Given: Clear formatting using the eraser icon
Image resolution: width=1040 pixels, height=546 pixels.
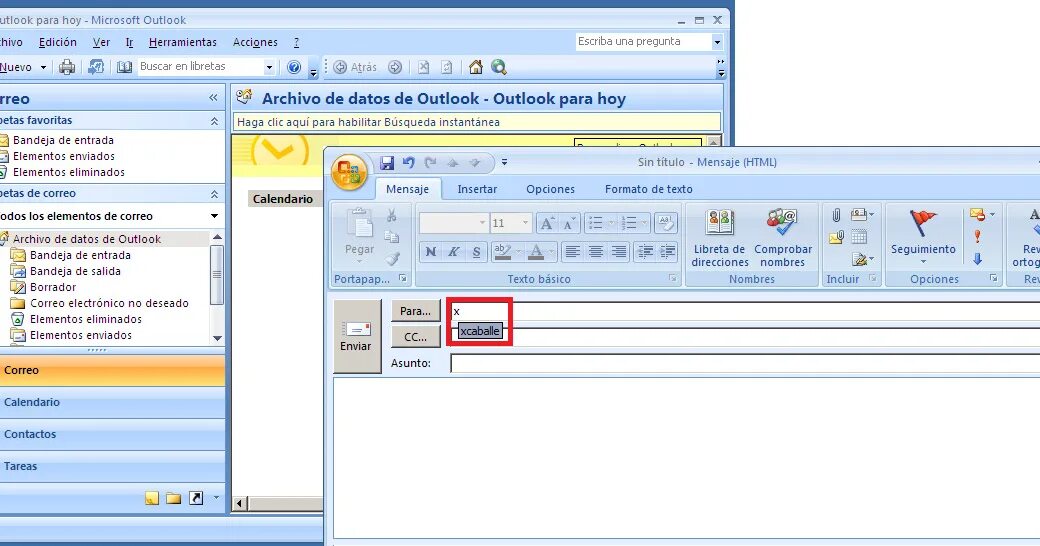Looking at the screenshot, I should click(665, 223).
